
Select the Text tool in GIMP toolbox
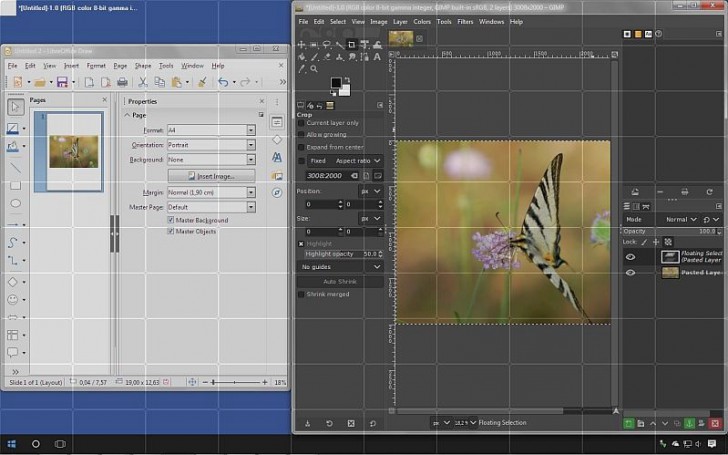[377, 57]
